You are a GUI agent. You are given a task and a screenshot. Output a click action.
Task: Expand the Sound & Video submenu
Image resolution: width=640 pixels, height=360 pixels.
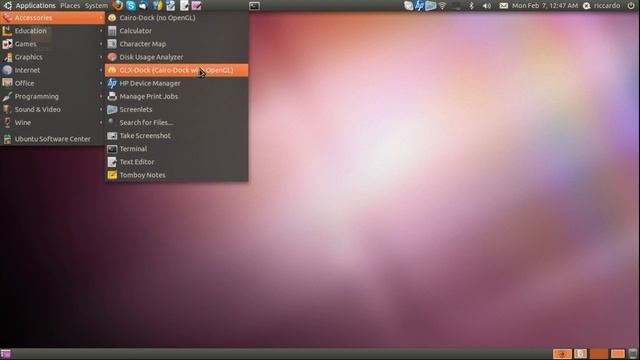point(52,109)
